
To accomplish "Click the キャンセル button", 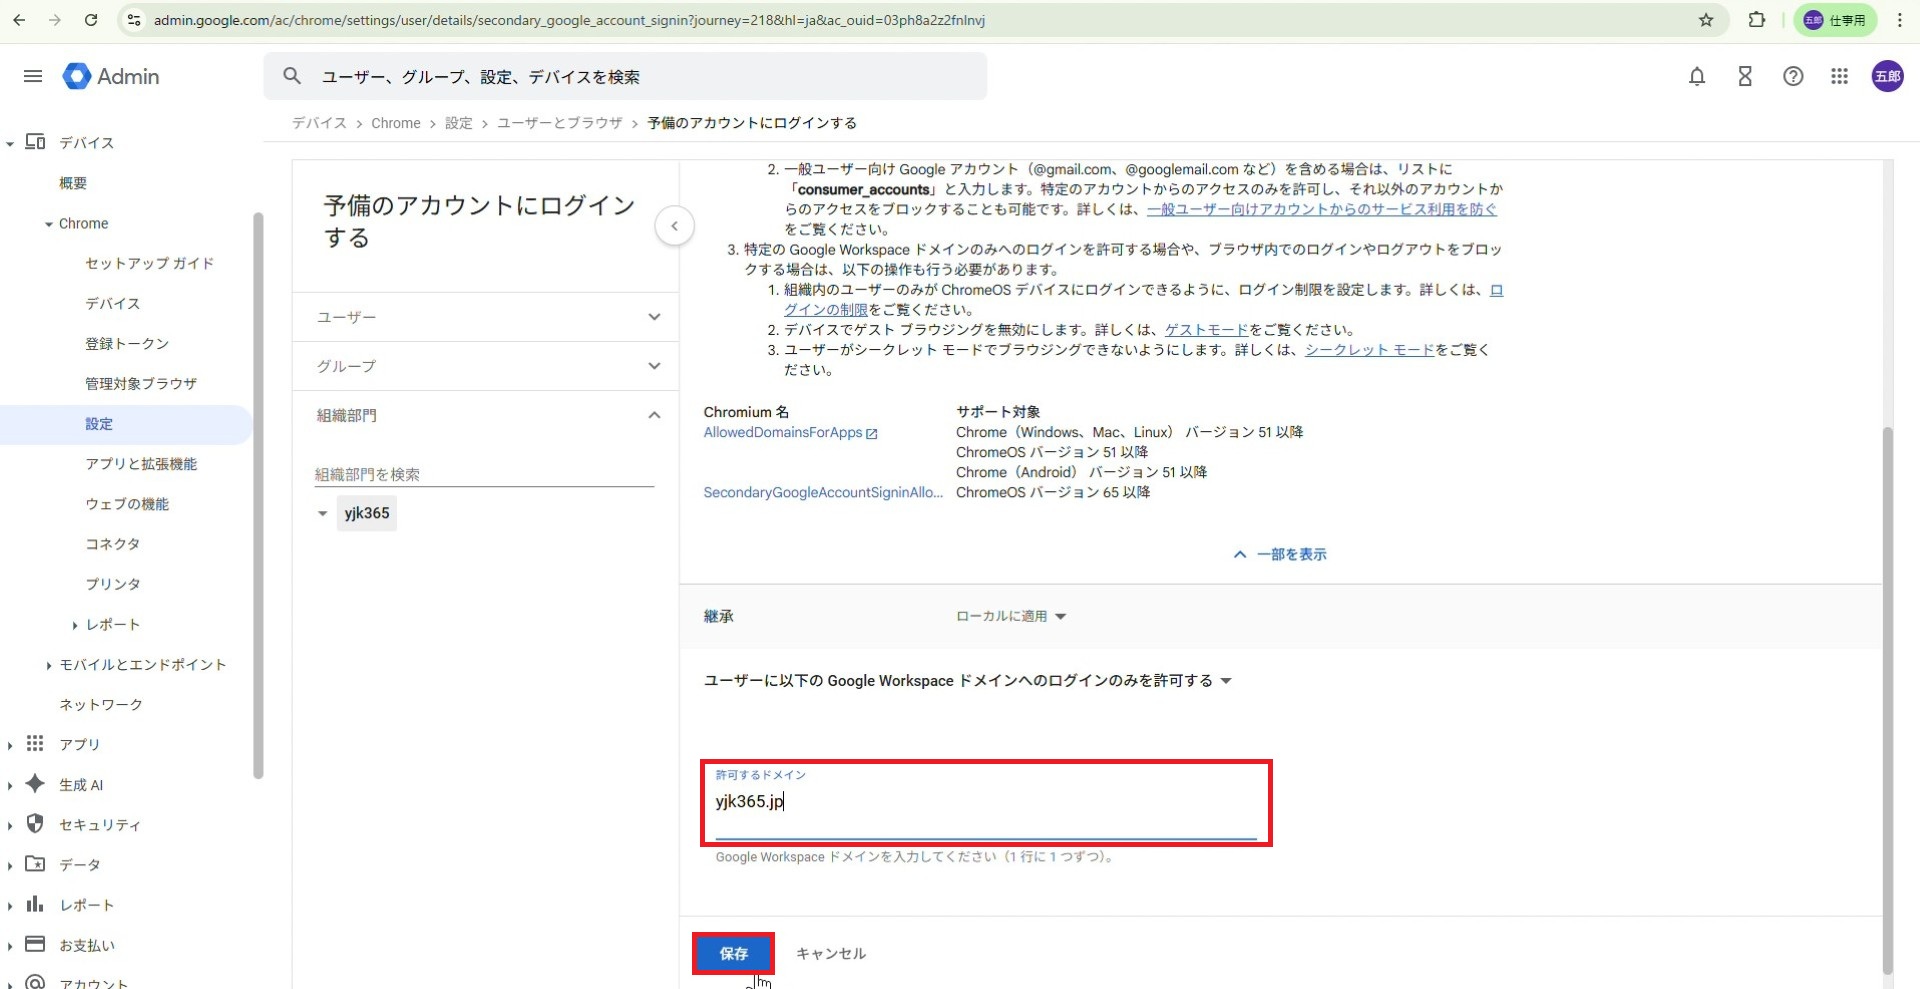I will coord(831,953).
